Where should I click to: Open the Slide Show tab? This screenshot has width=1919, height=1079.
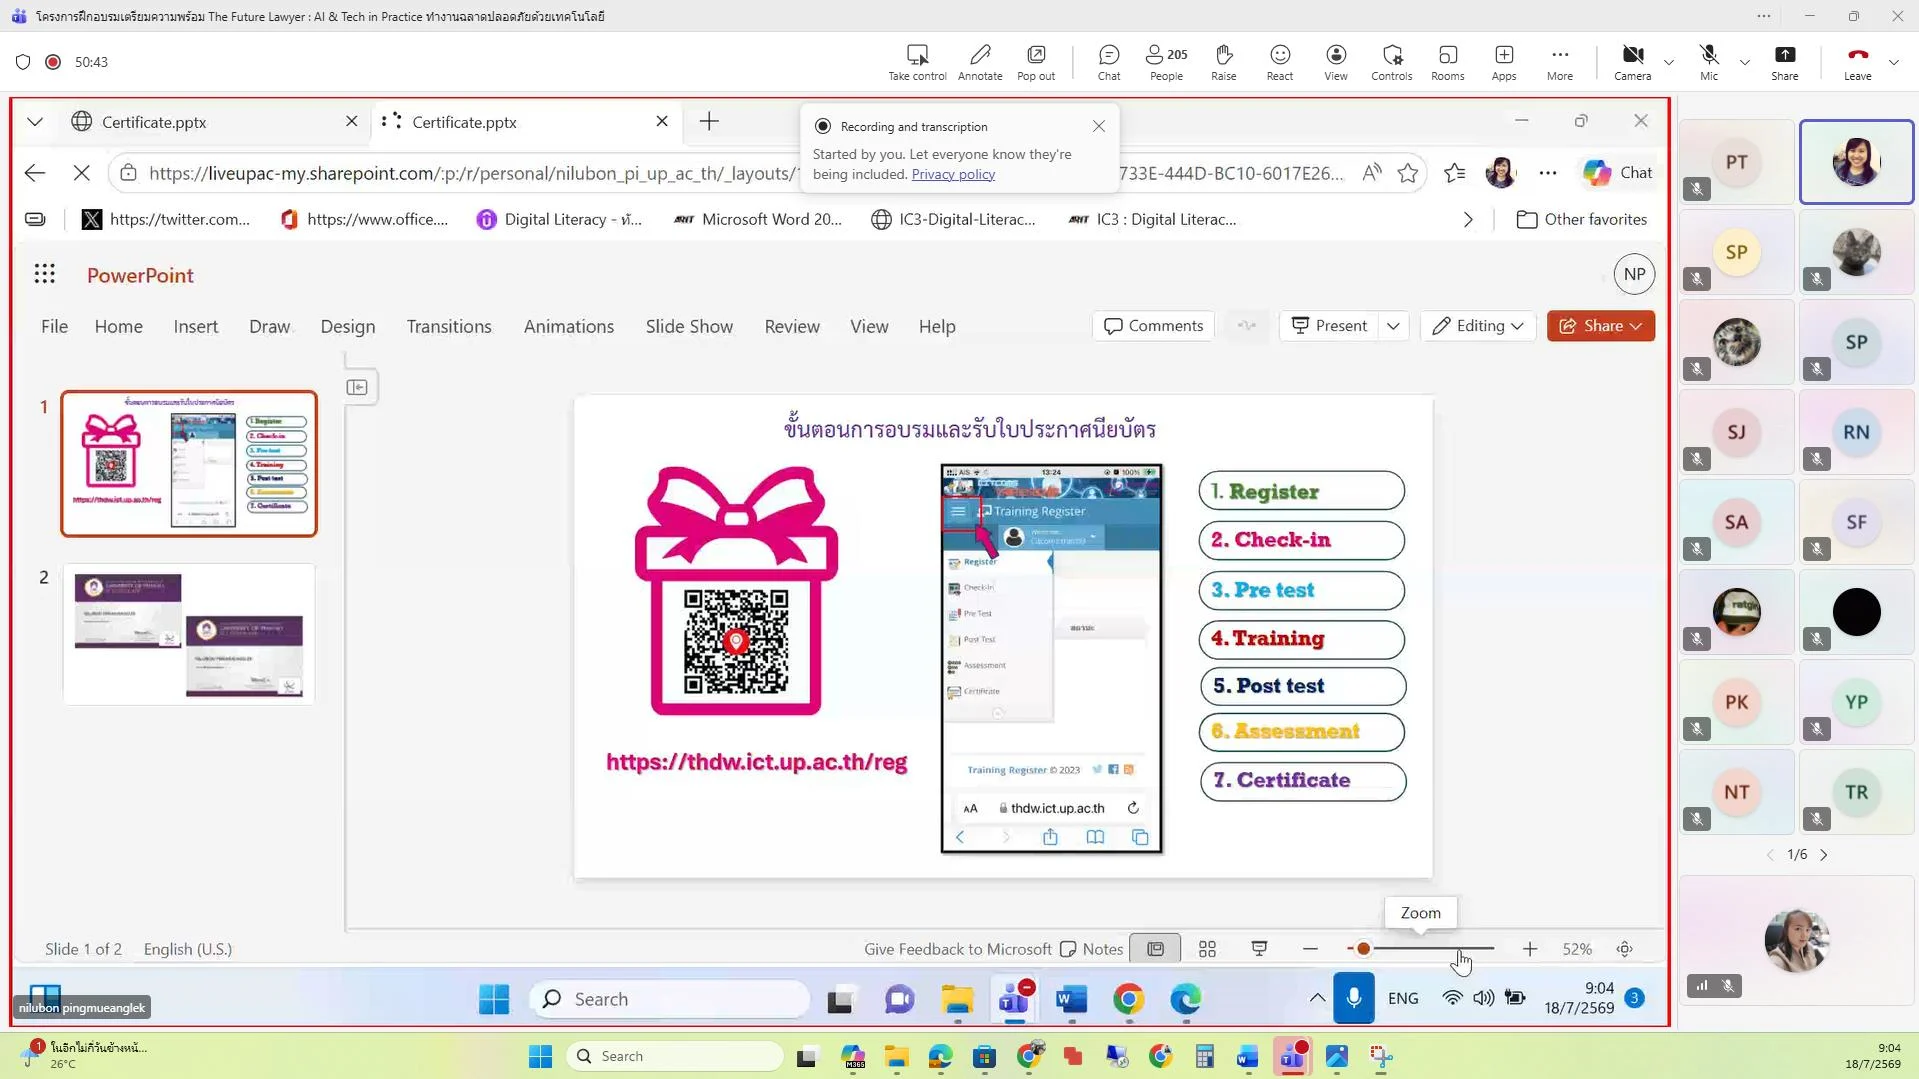689,327
